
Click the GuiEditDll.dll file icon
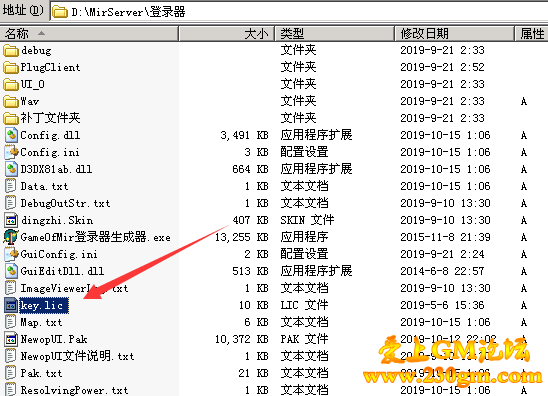(11, 271)
